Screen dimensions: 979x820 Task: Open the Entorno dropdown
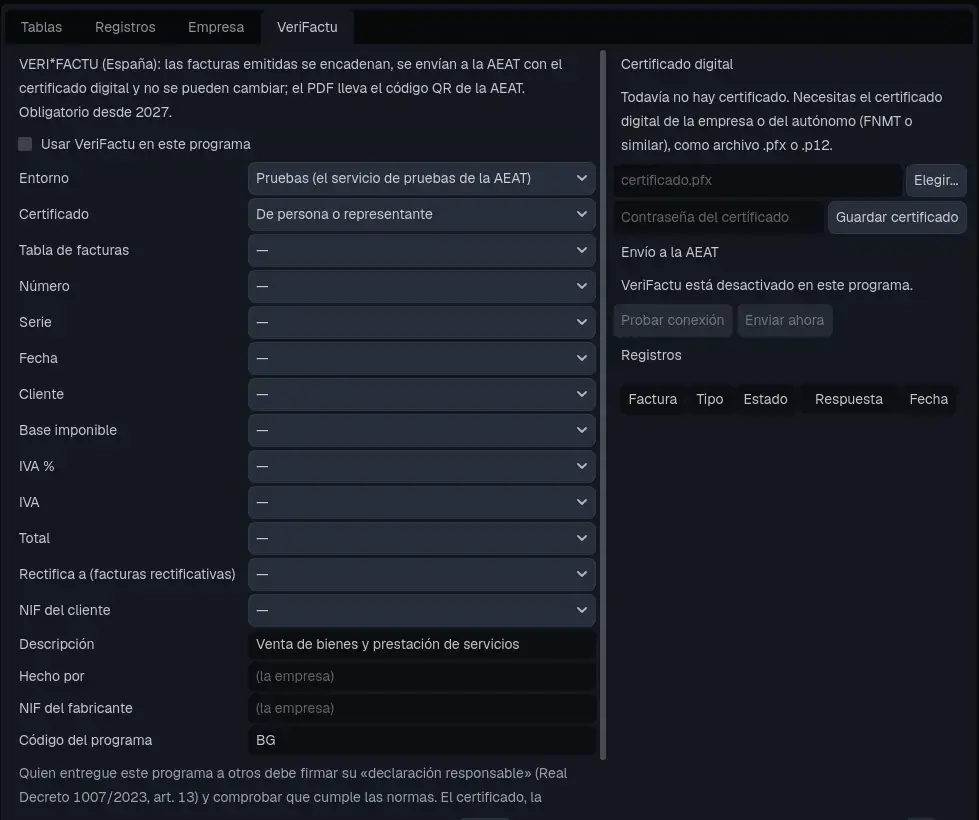(x=421, y=179)
